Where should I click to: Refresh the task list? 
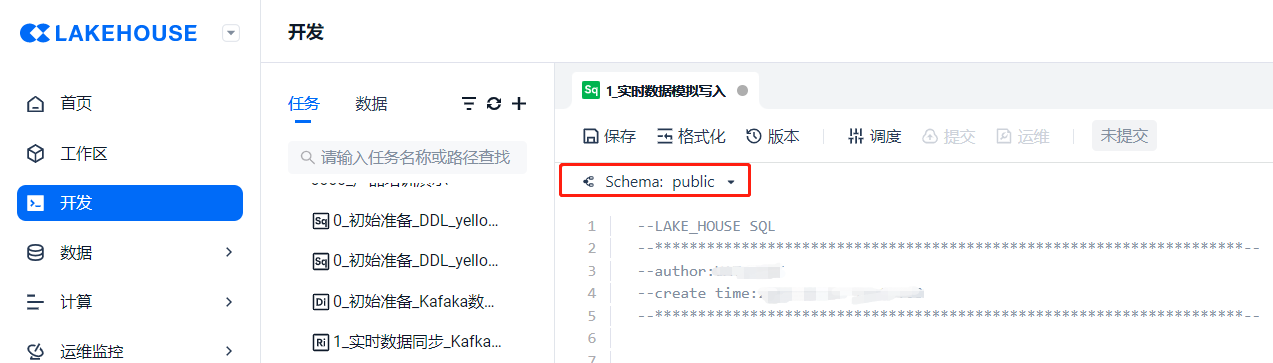coord(494,104)
